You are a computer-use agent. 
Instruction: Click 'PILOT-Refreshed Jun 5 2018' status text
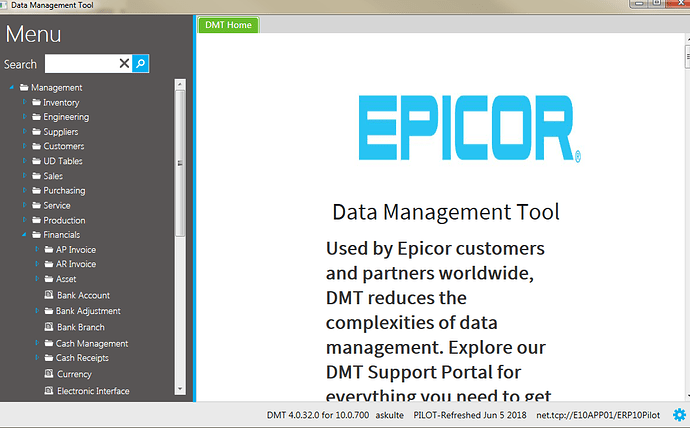click(x=470, y=415)
